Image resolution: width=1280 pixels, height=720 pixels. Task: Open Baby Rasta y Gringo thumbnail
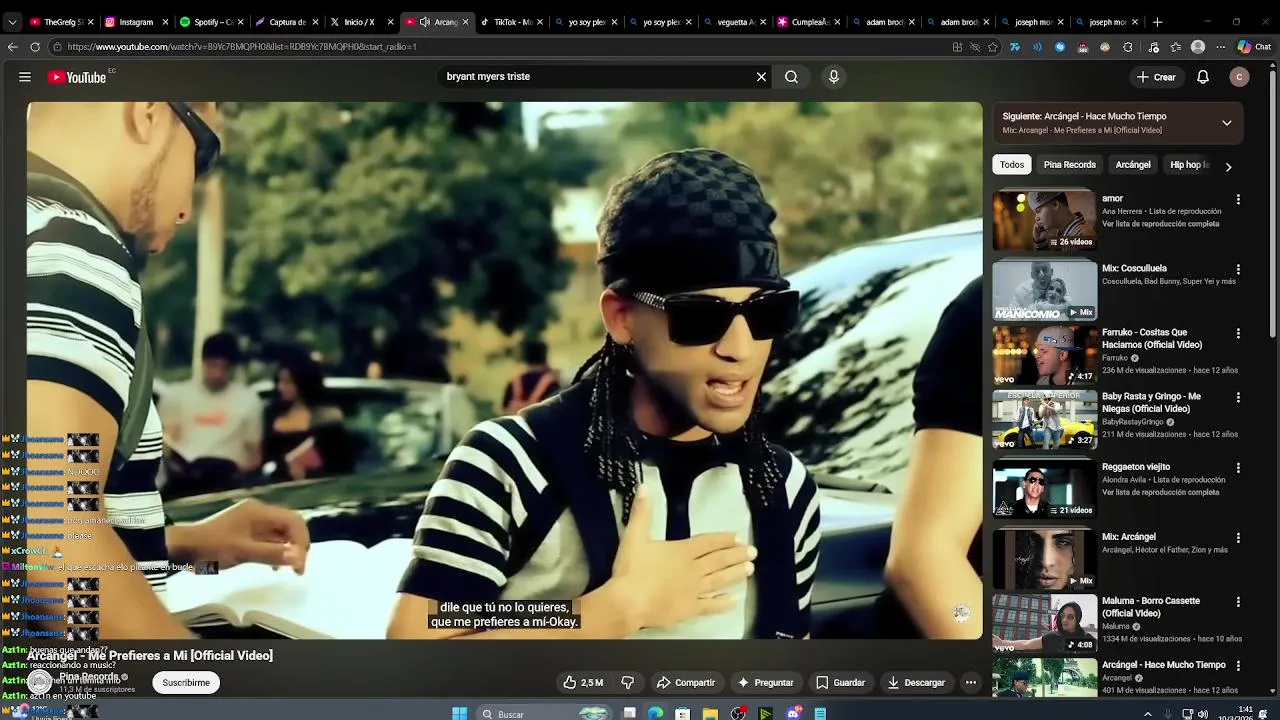[x=1044, y=419]
